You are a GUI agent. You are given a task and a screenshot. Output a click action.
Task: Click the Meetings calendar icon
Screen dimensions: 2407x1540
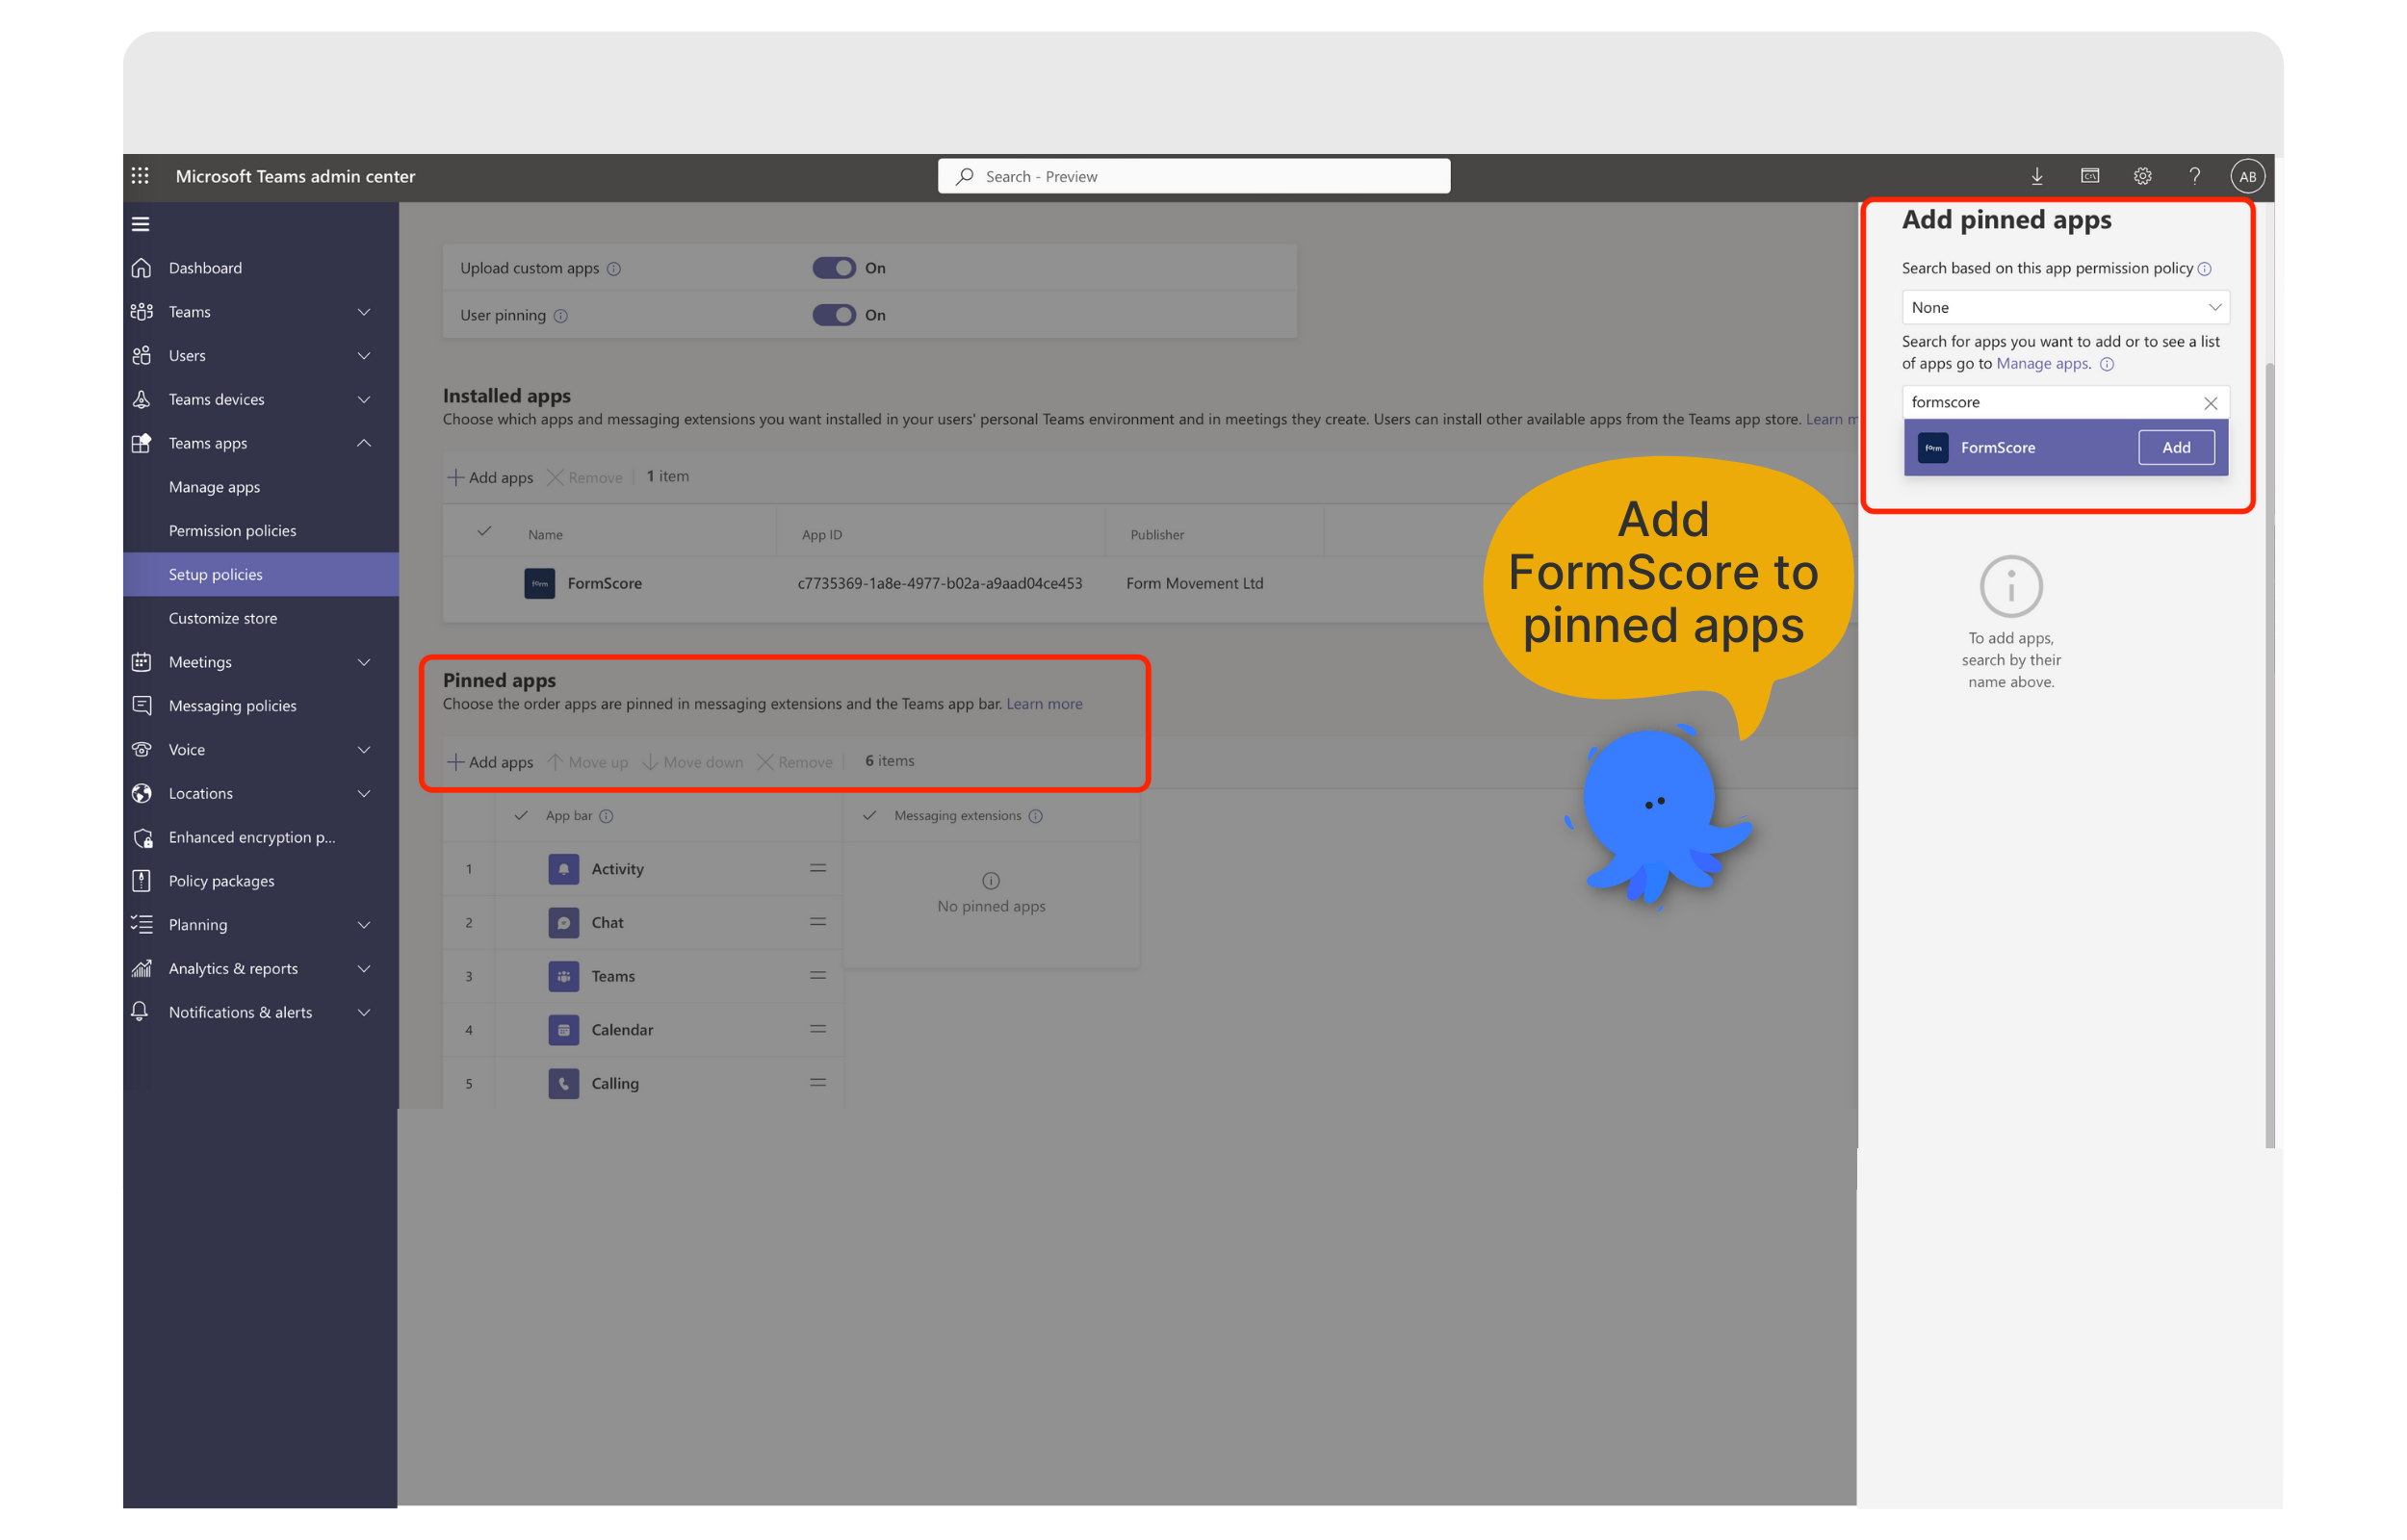141,662
